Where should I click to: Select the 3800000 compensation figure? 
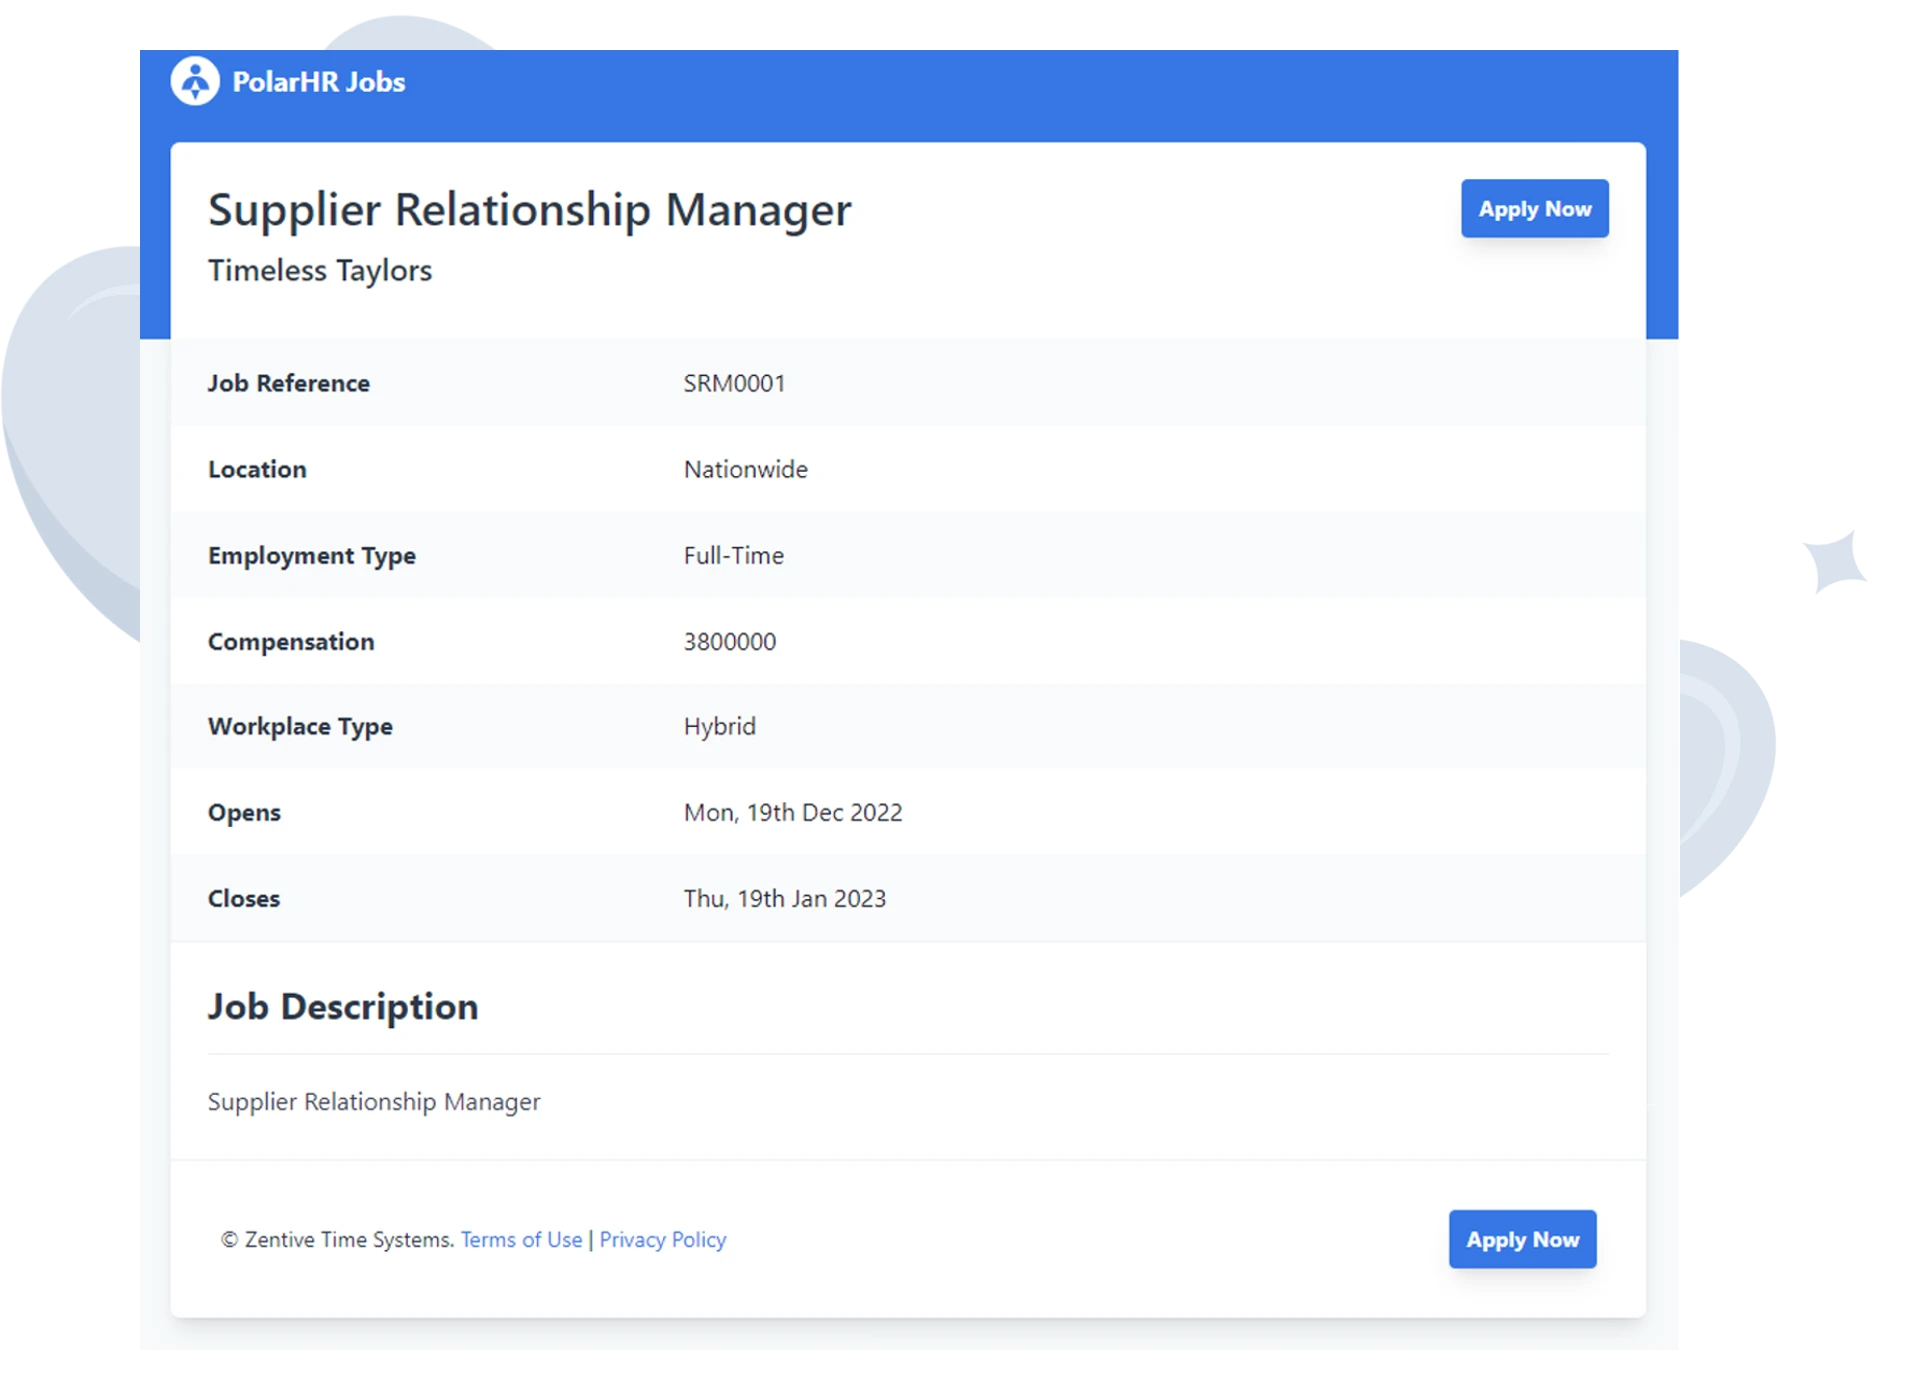click(x=729, y=641)
